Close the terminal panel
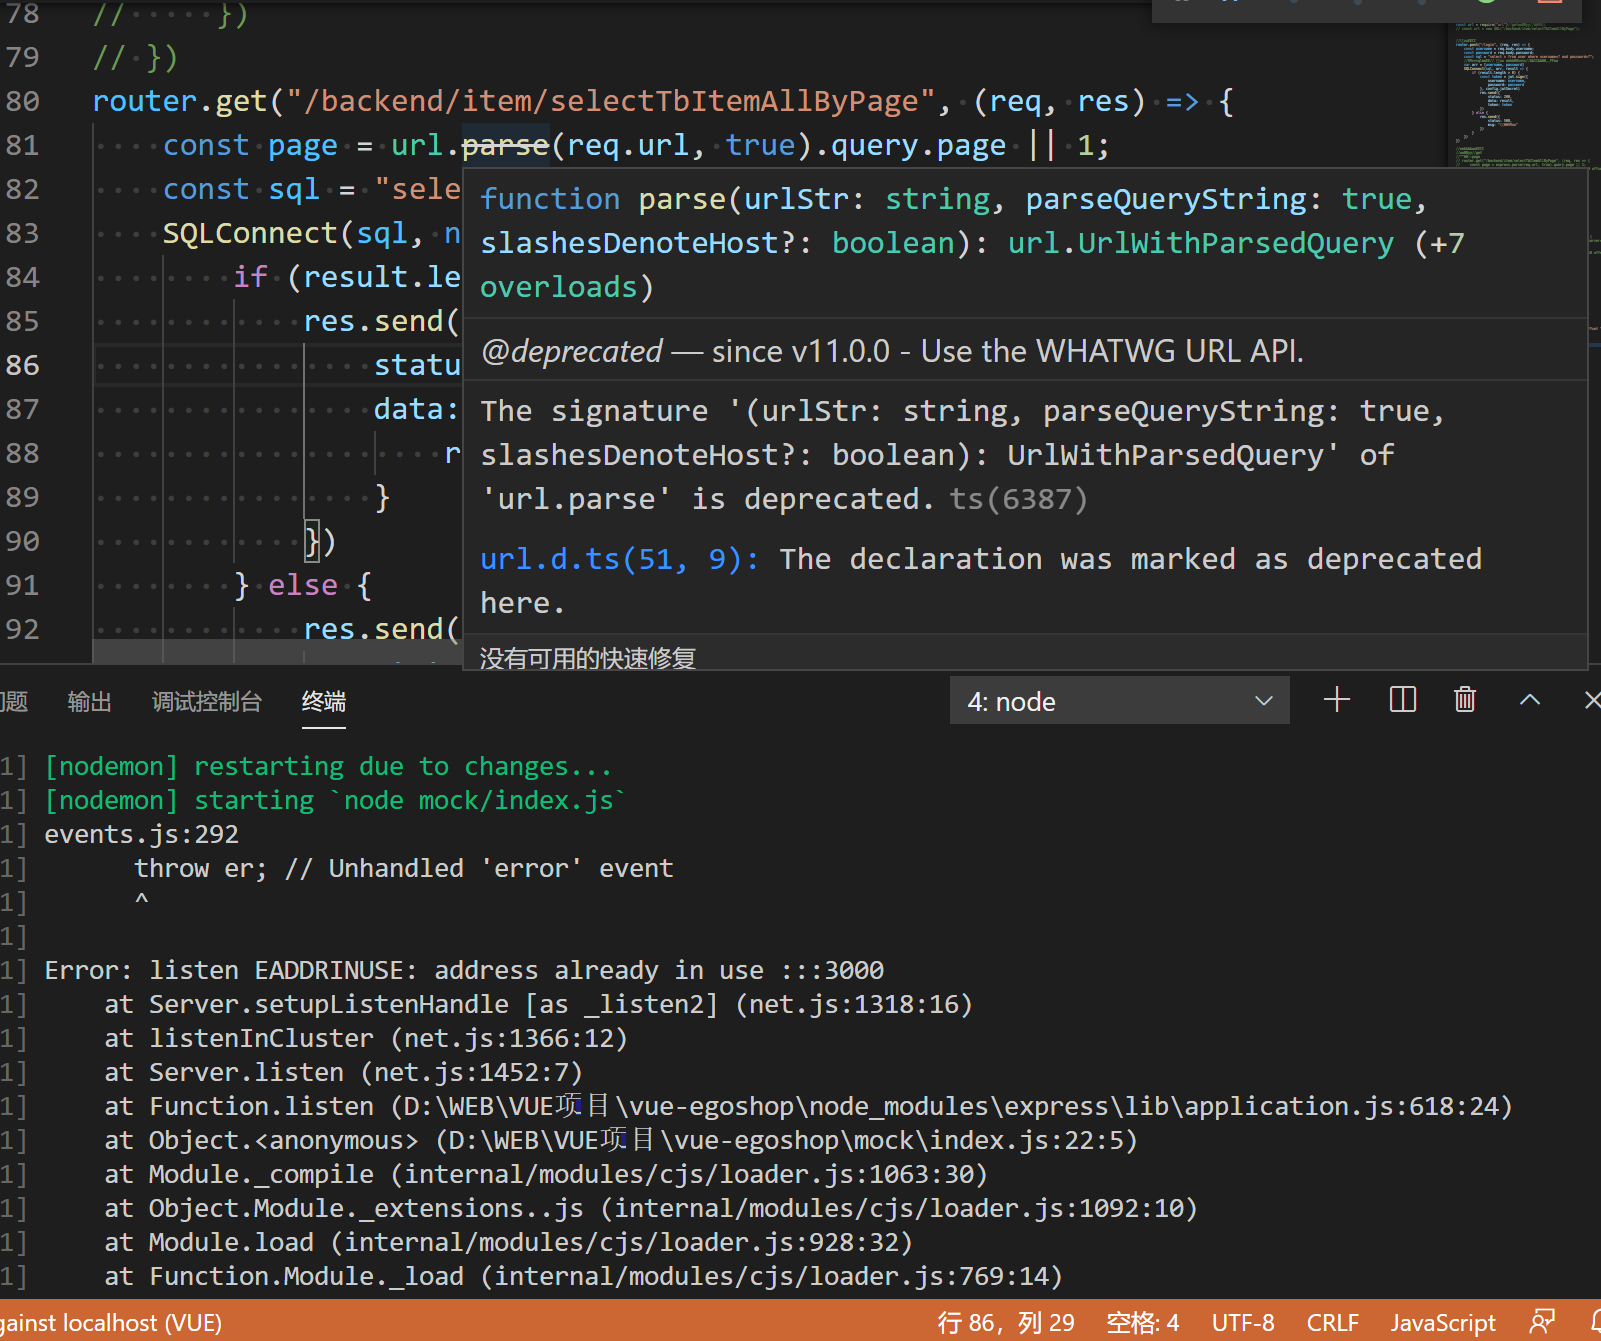Viewport: 1601px width, 1341px height. pyautogui.click(x=1591, y=700)
